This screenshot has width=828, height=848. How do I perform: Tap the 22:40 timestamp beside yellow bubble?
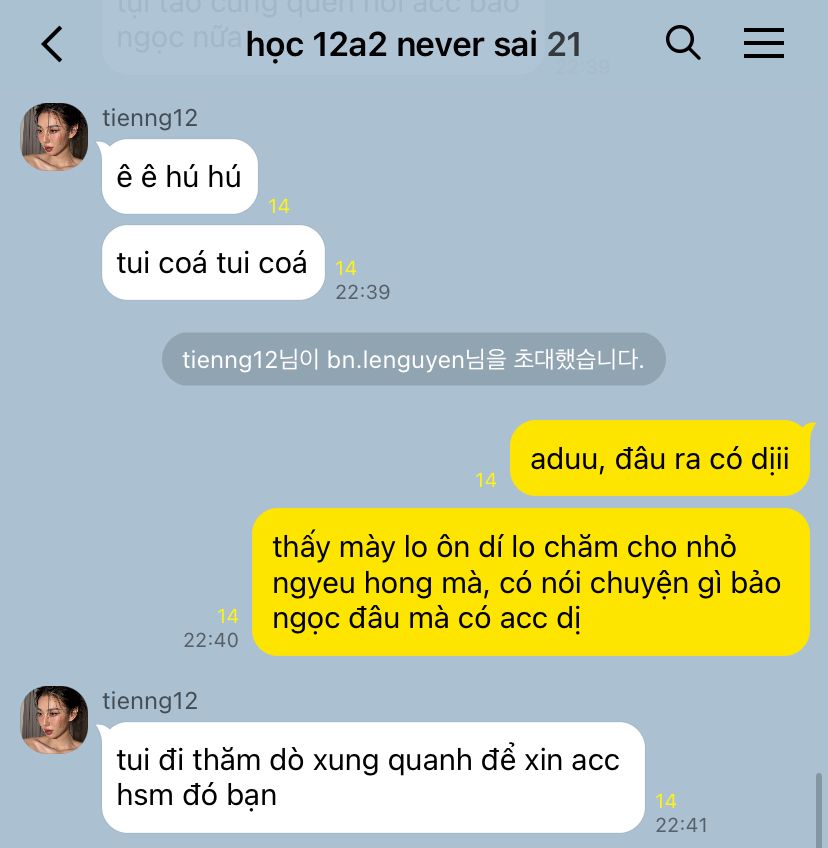coord(211,640)
